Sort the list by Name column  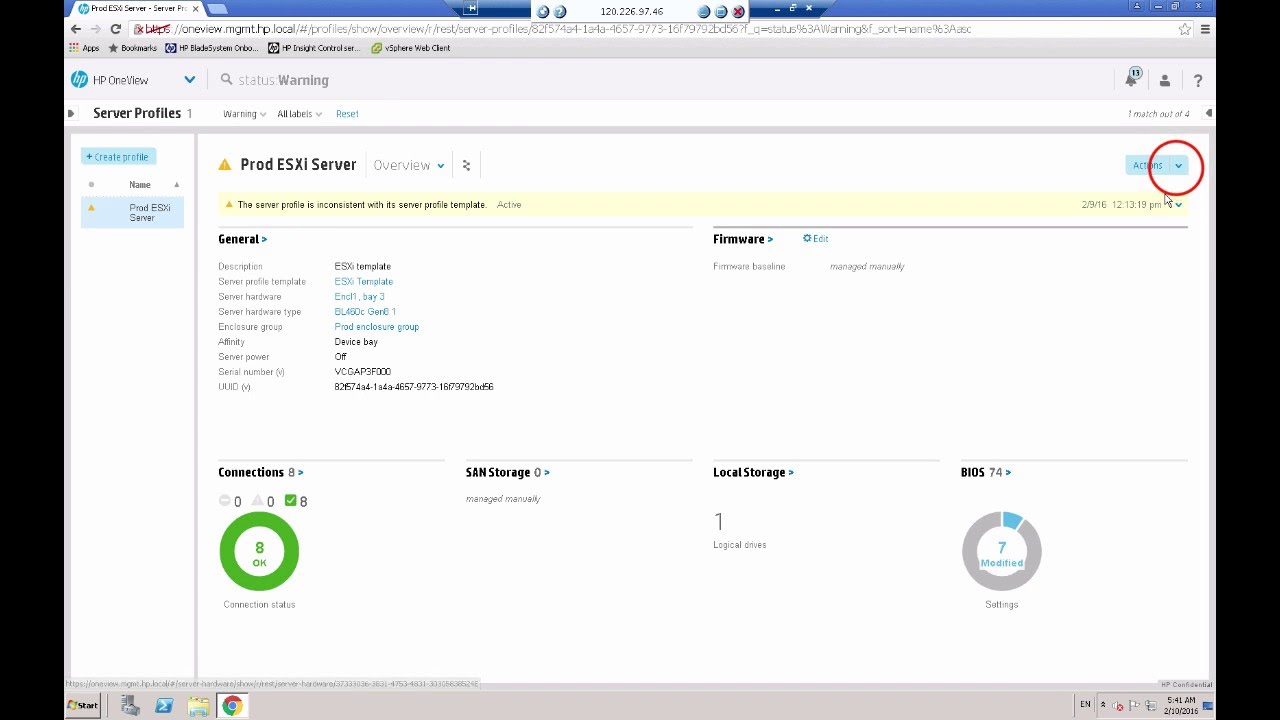click(140, 185)
